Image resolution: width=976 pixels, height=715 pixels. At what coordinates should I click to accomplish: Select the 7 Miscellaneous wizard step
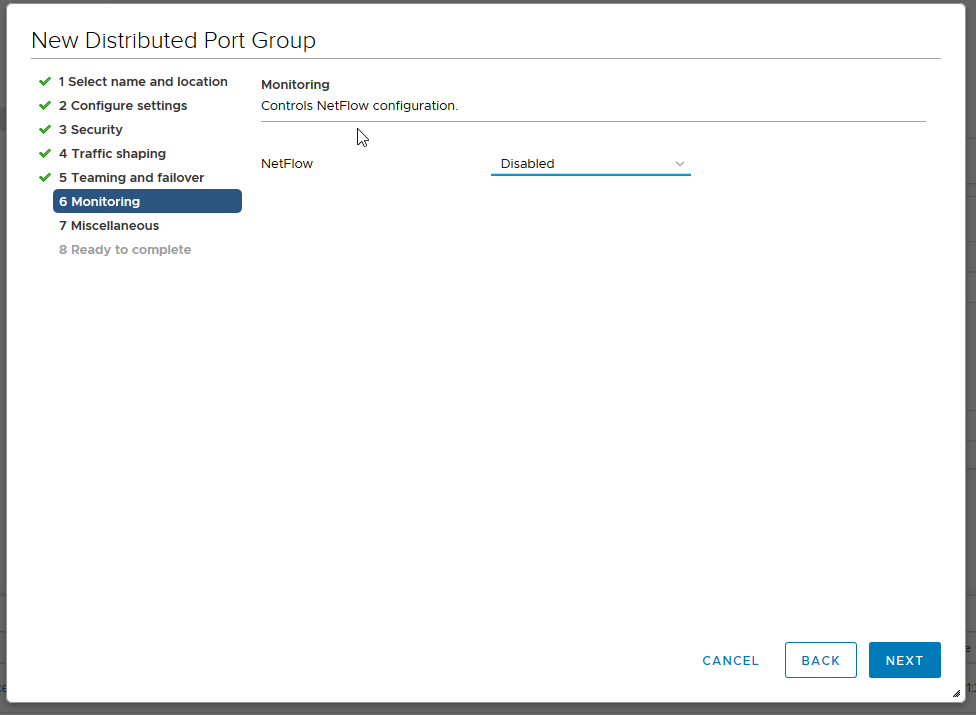click(108, 225)
